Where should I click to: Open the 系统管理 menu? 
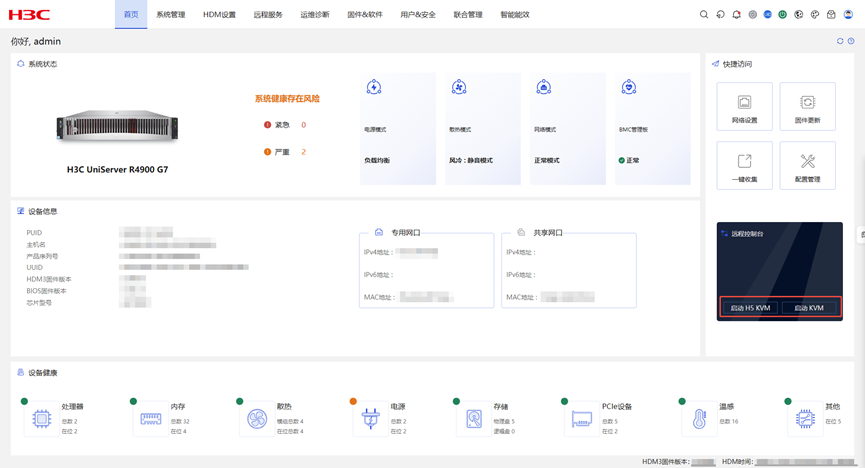(171, 15)
